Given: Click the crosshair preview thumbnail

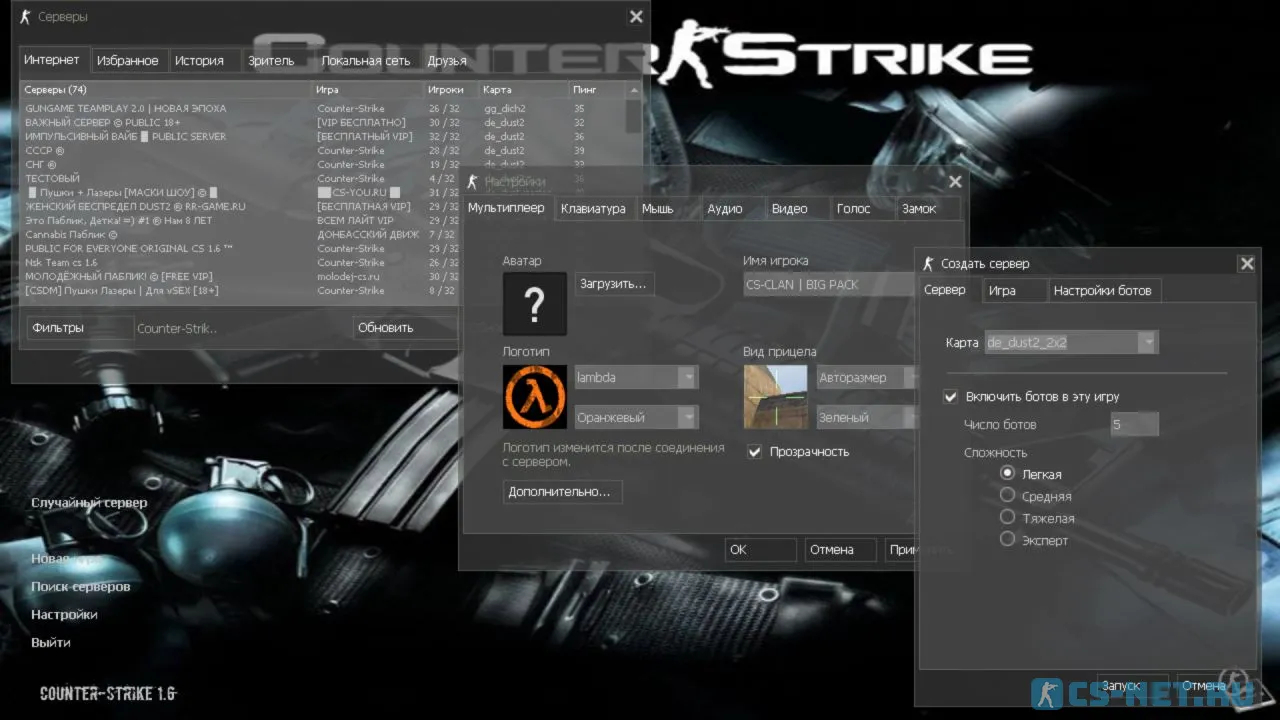Looking at the screenshot, I should pyautogui.click(x=775, y=397).
